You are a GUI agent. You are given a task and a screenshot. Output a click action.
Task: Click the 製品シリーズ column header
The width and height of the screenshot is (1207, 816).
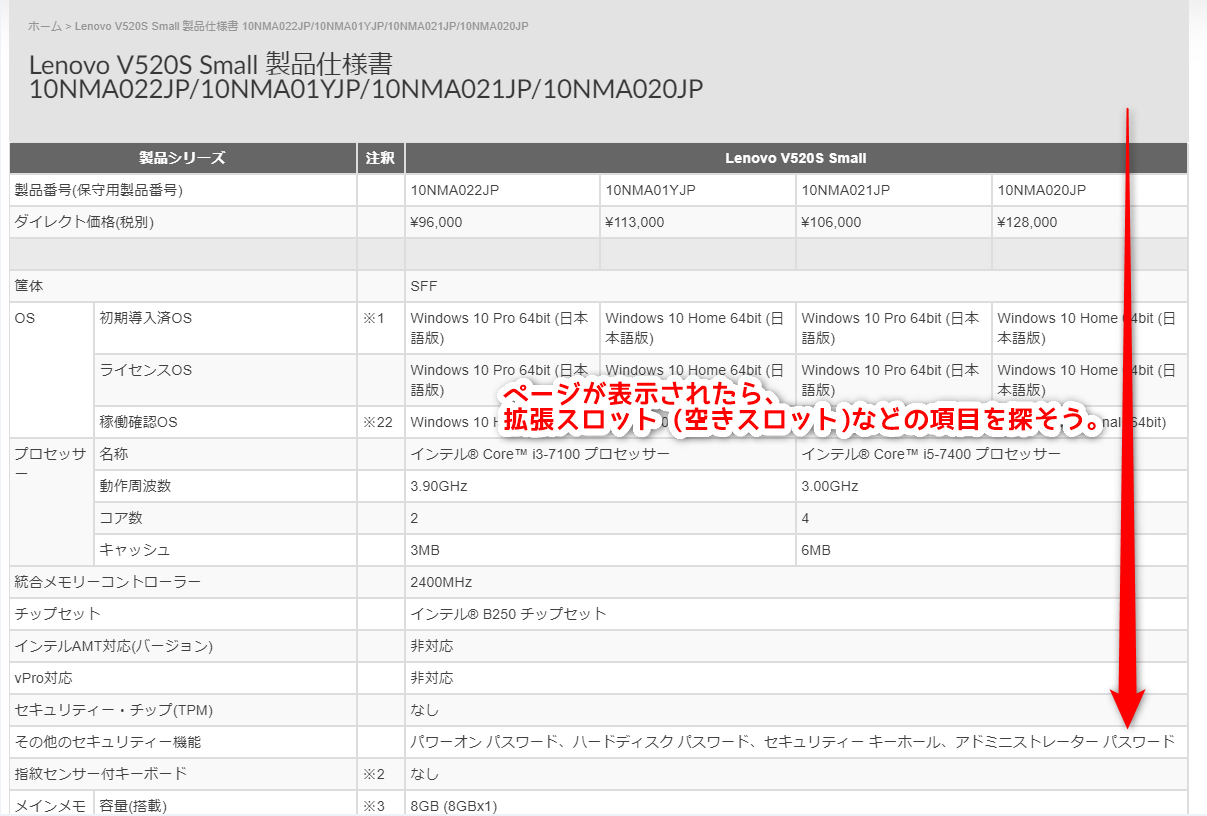coord(182,158)
